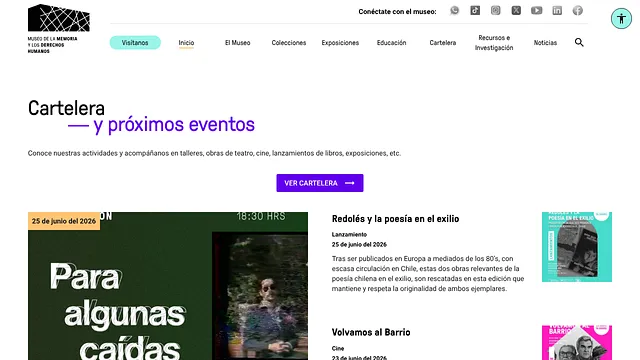Click the 'Conoce nuestras actividades' intro sentence
Screen dimensions: 640x360
click(214, 153)
